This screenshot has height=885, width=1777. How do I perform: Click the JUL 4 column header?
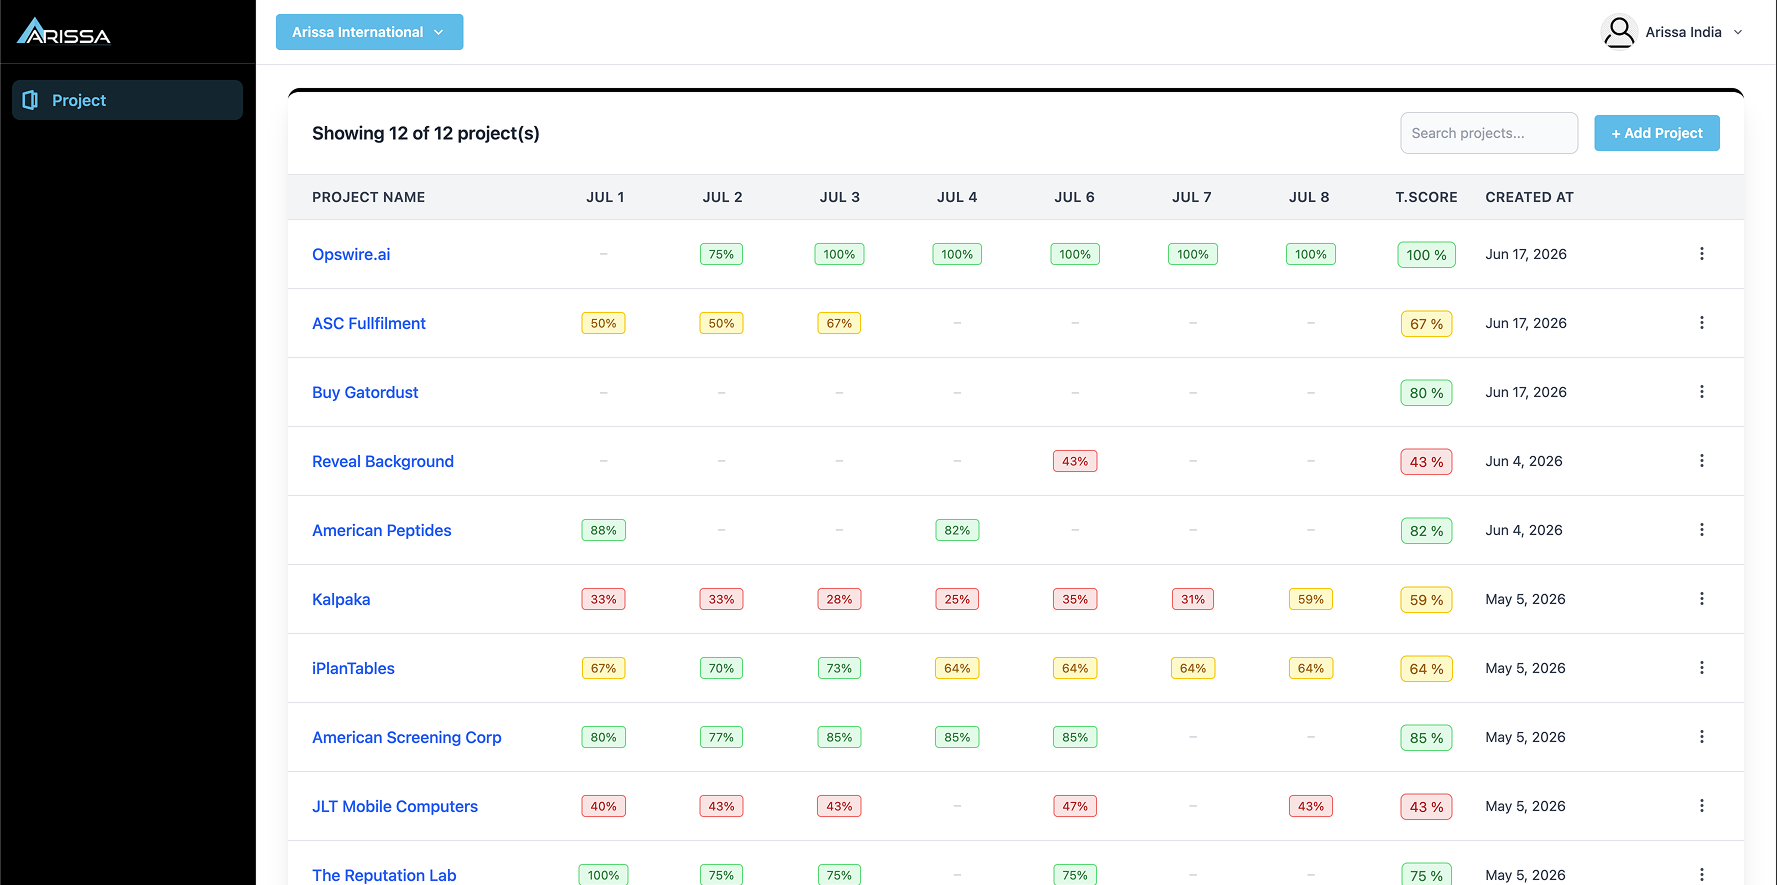[957, 197]
